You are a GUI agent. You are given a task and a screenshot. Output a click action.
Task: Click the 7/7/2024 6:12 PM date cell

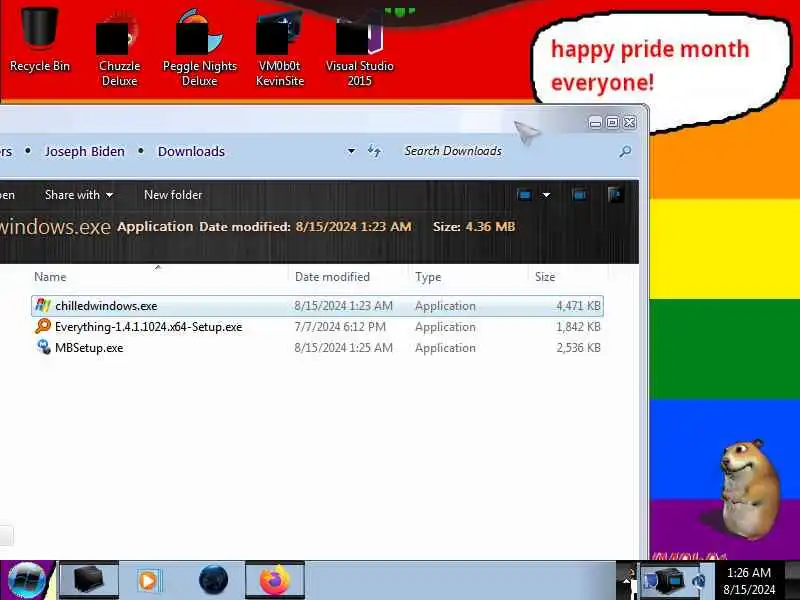click(340, 327)
